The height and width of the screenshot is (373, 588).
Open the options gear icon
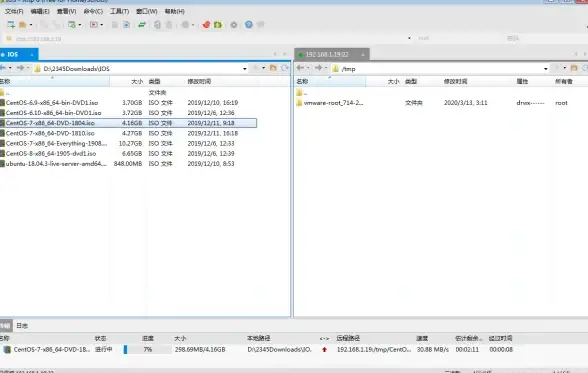pos(234,25)
